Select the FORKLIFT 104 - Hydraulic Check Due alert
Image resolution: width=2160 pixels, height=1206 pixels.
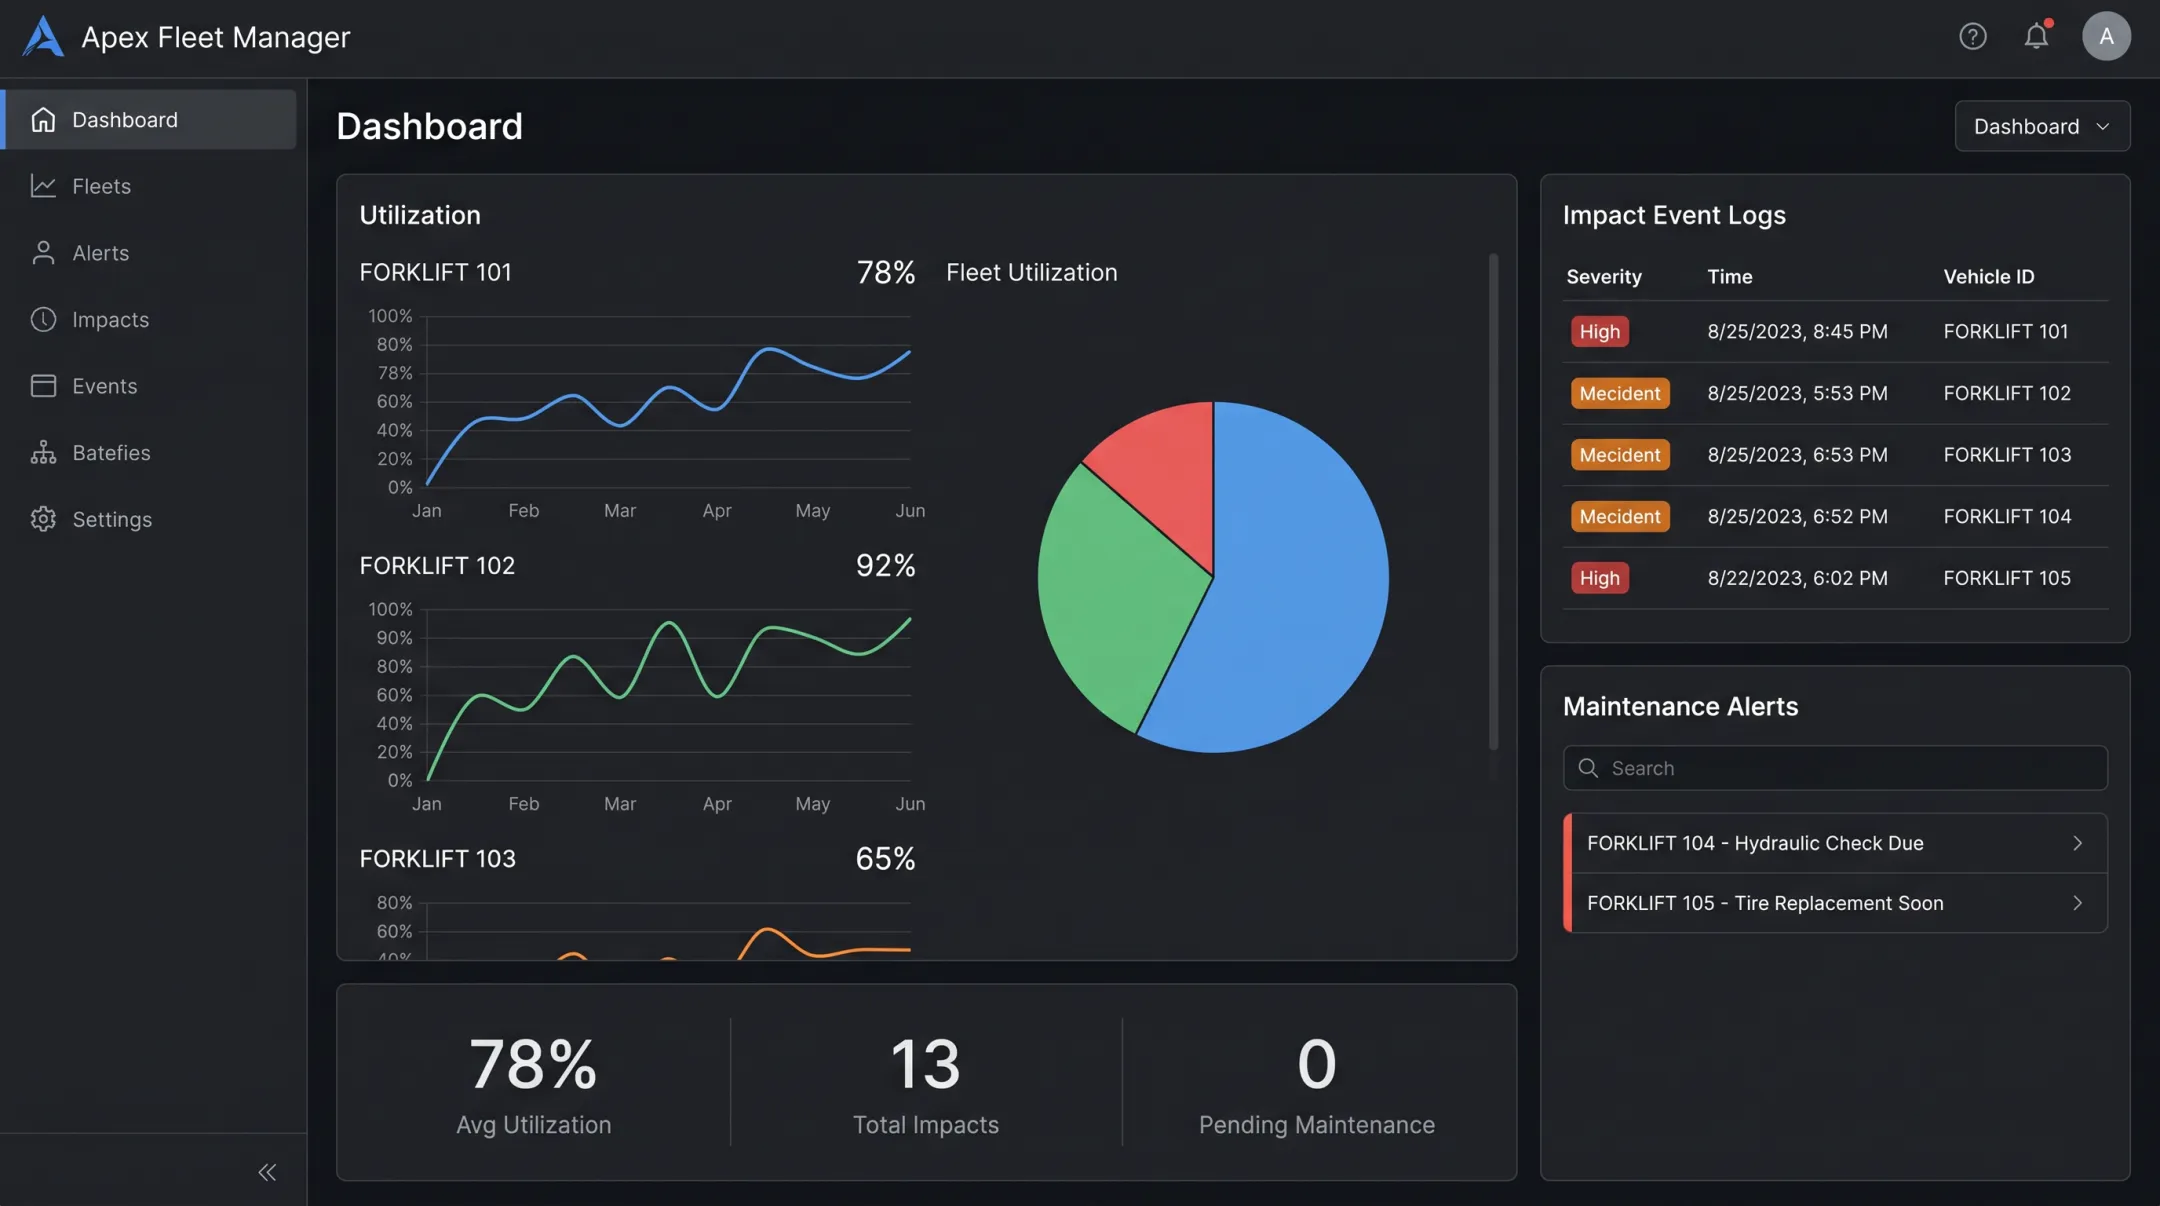point(1836,843)
